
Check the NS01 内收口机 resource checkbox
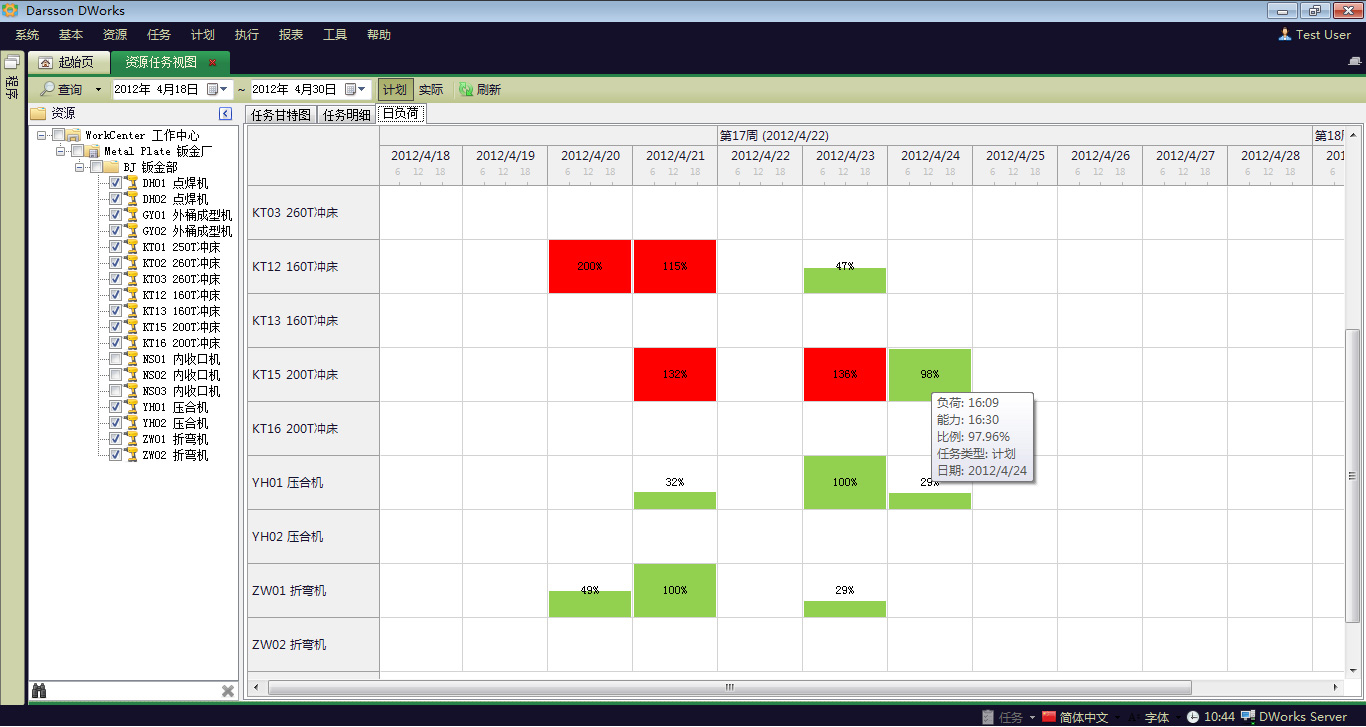[x=115, y=358]
